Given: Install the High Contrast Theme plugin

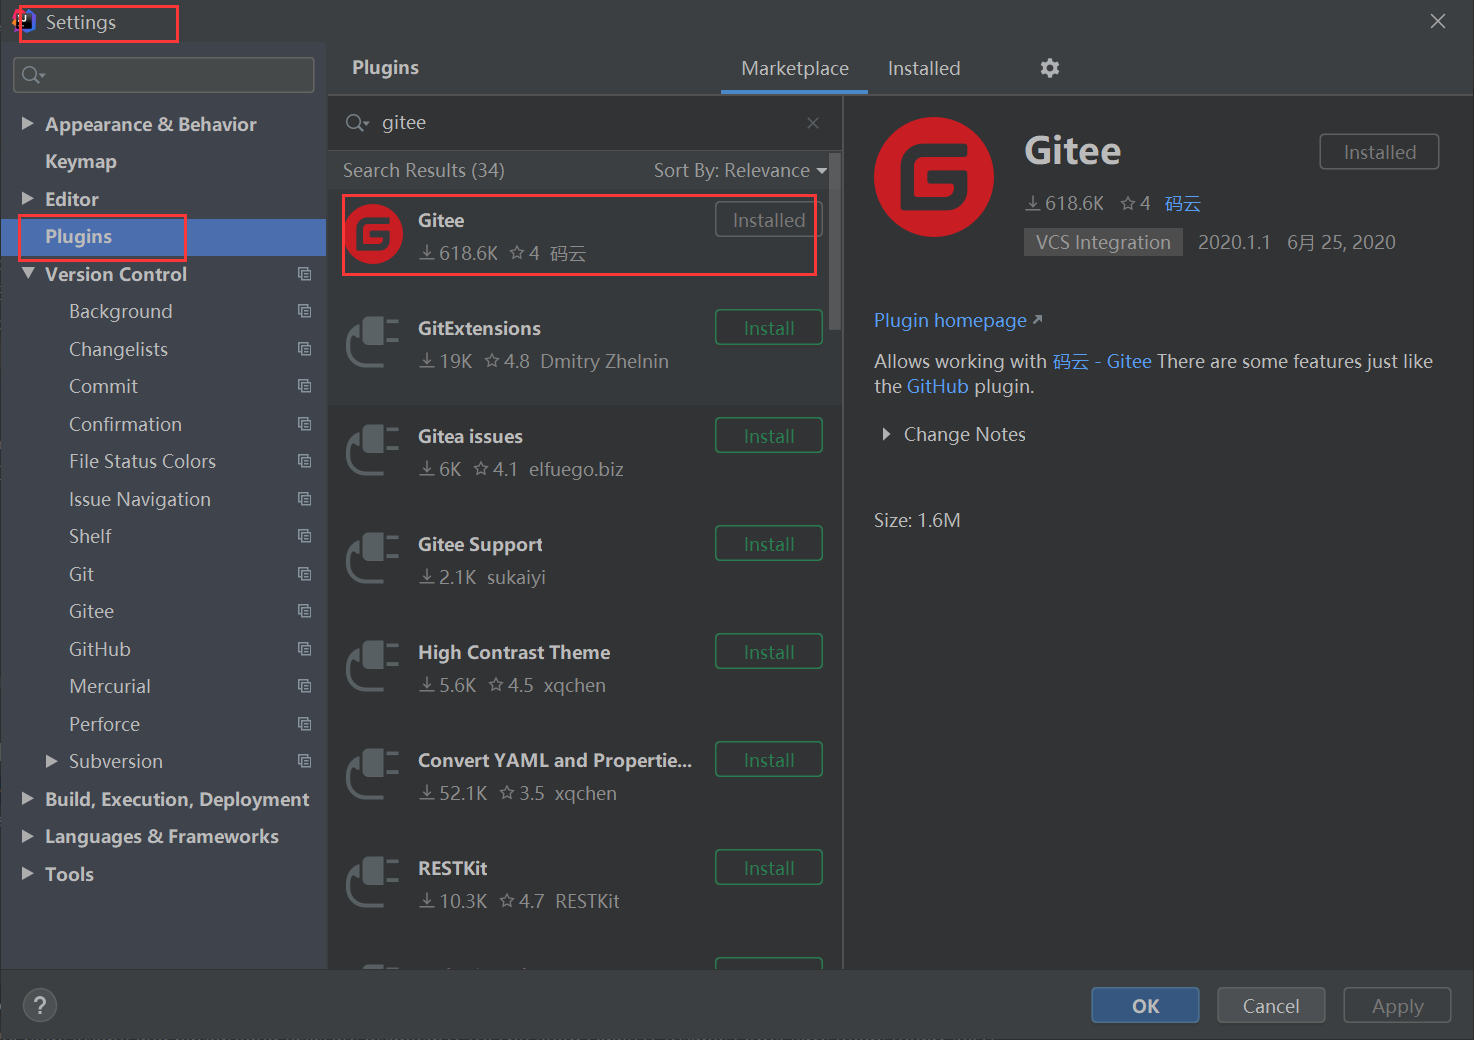Looking at the screenshot, I should [769, 652].
